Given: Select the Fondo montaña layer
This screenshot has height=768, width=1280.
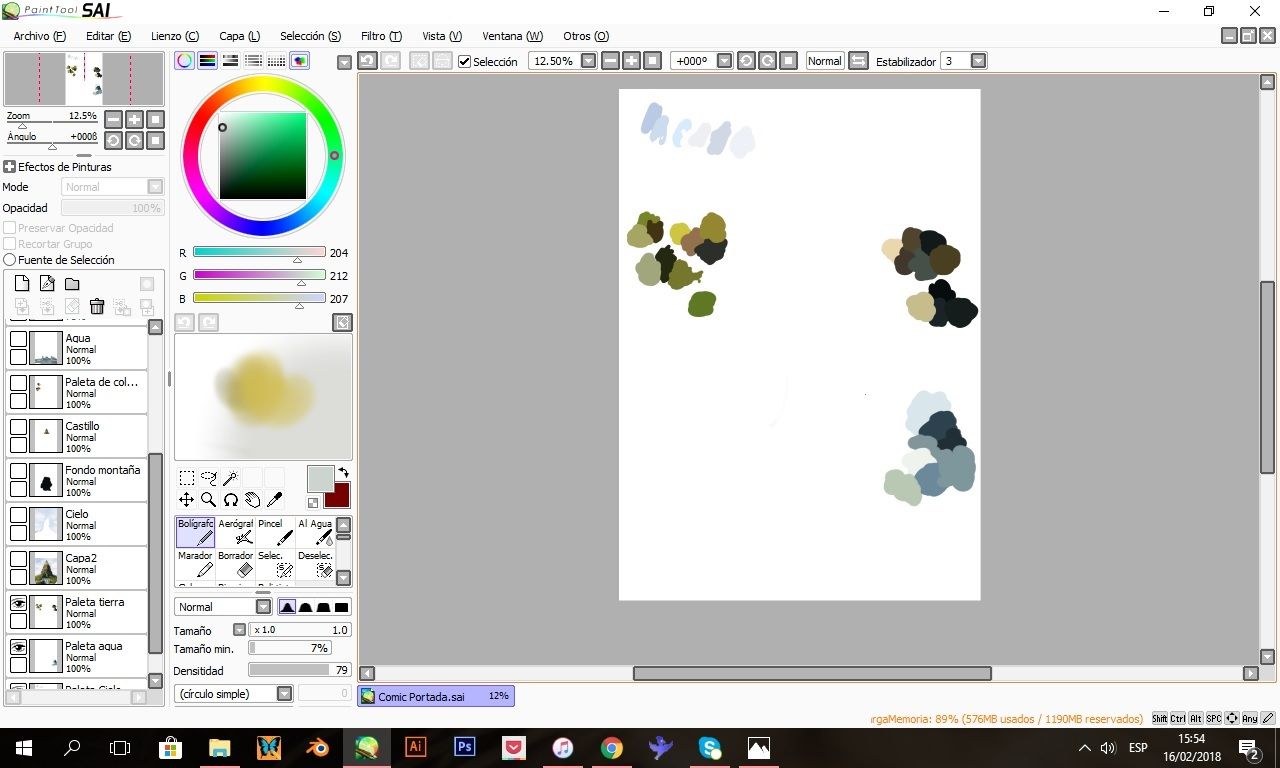Looking at the screenshot, I should click(78, 480).
